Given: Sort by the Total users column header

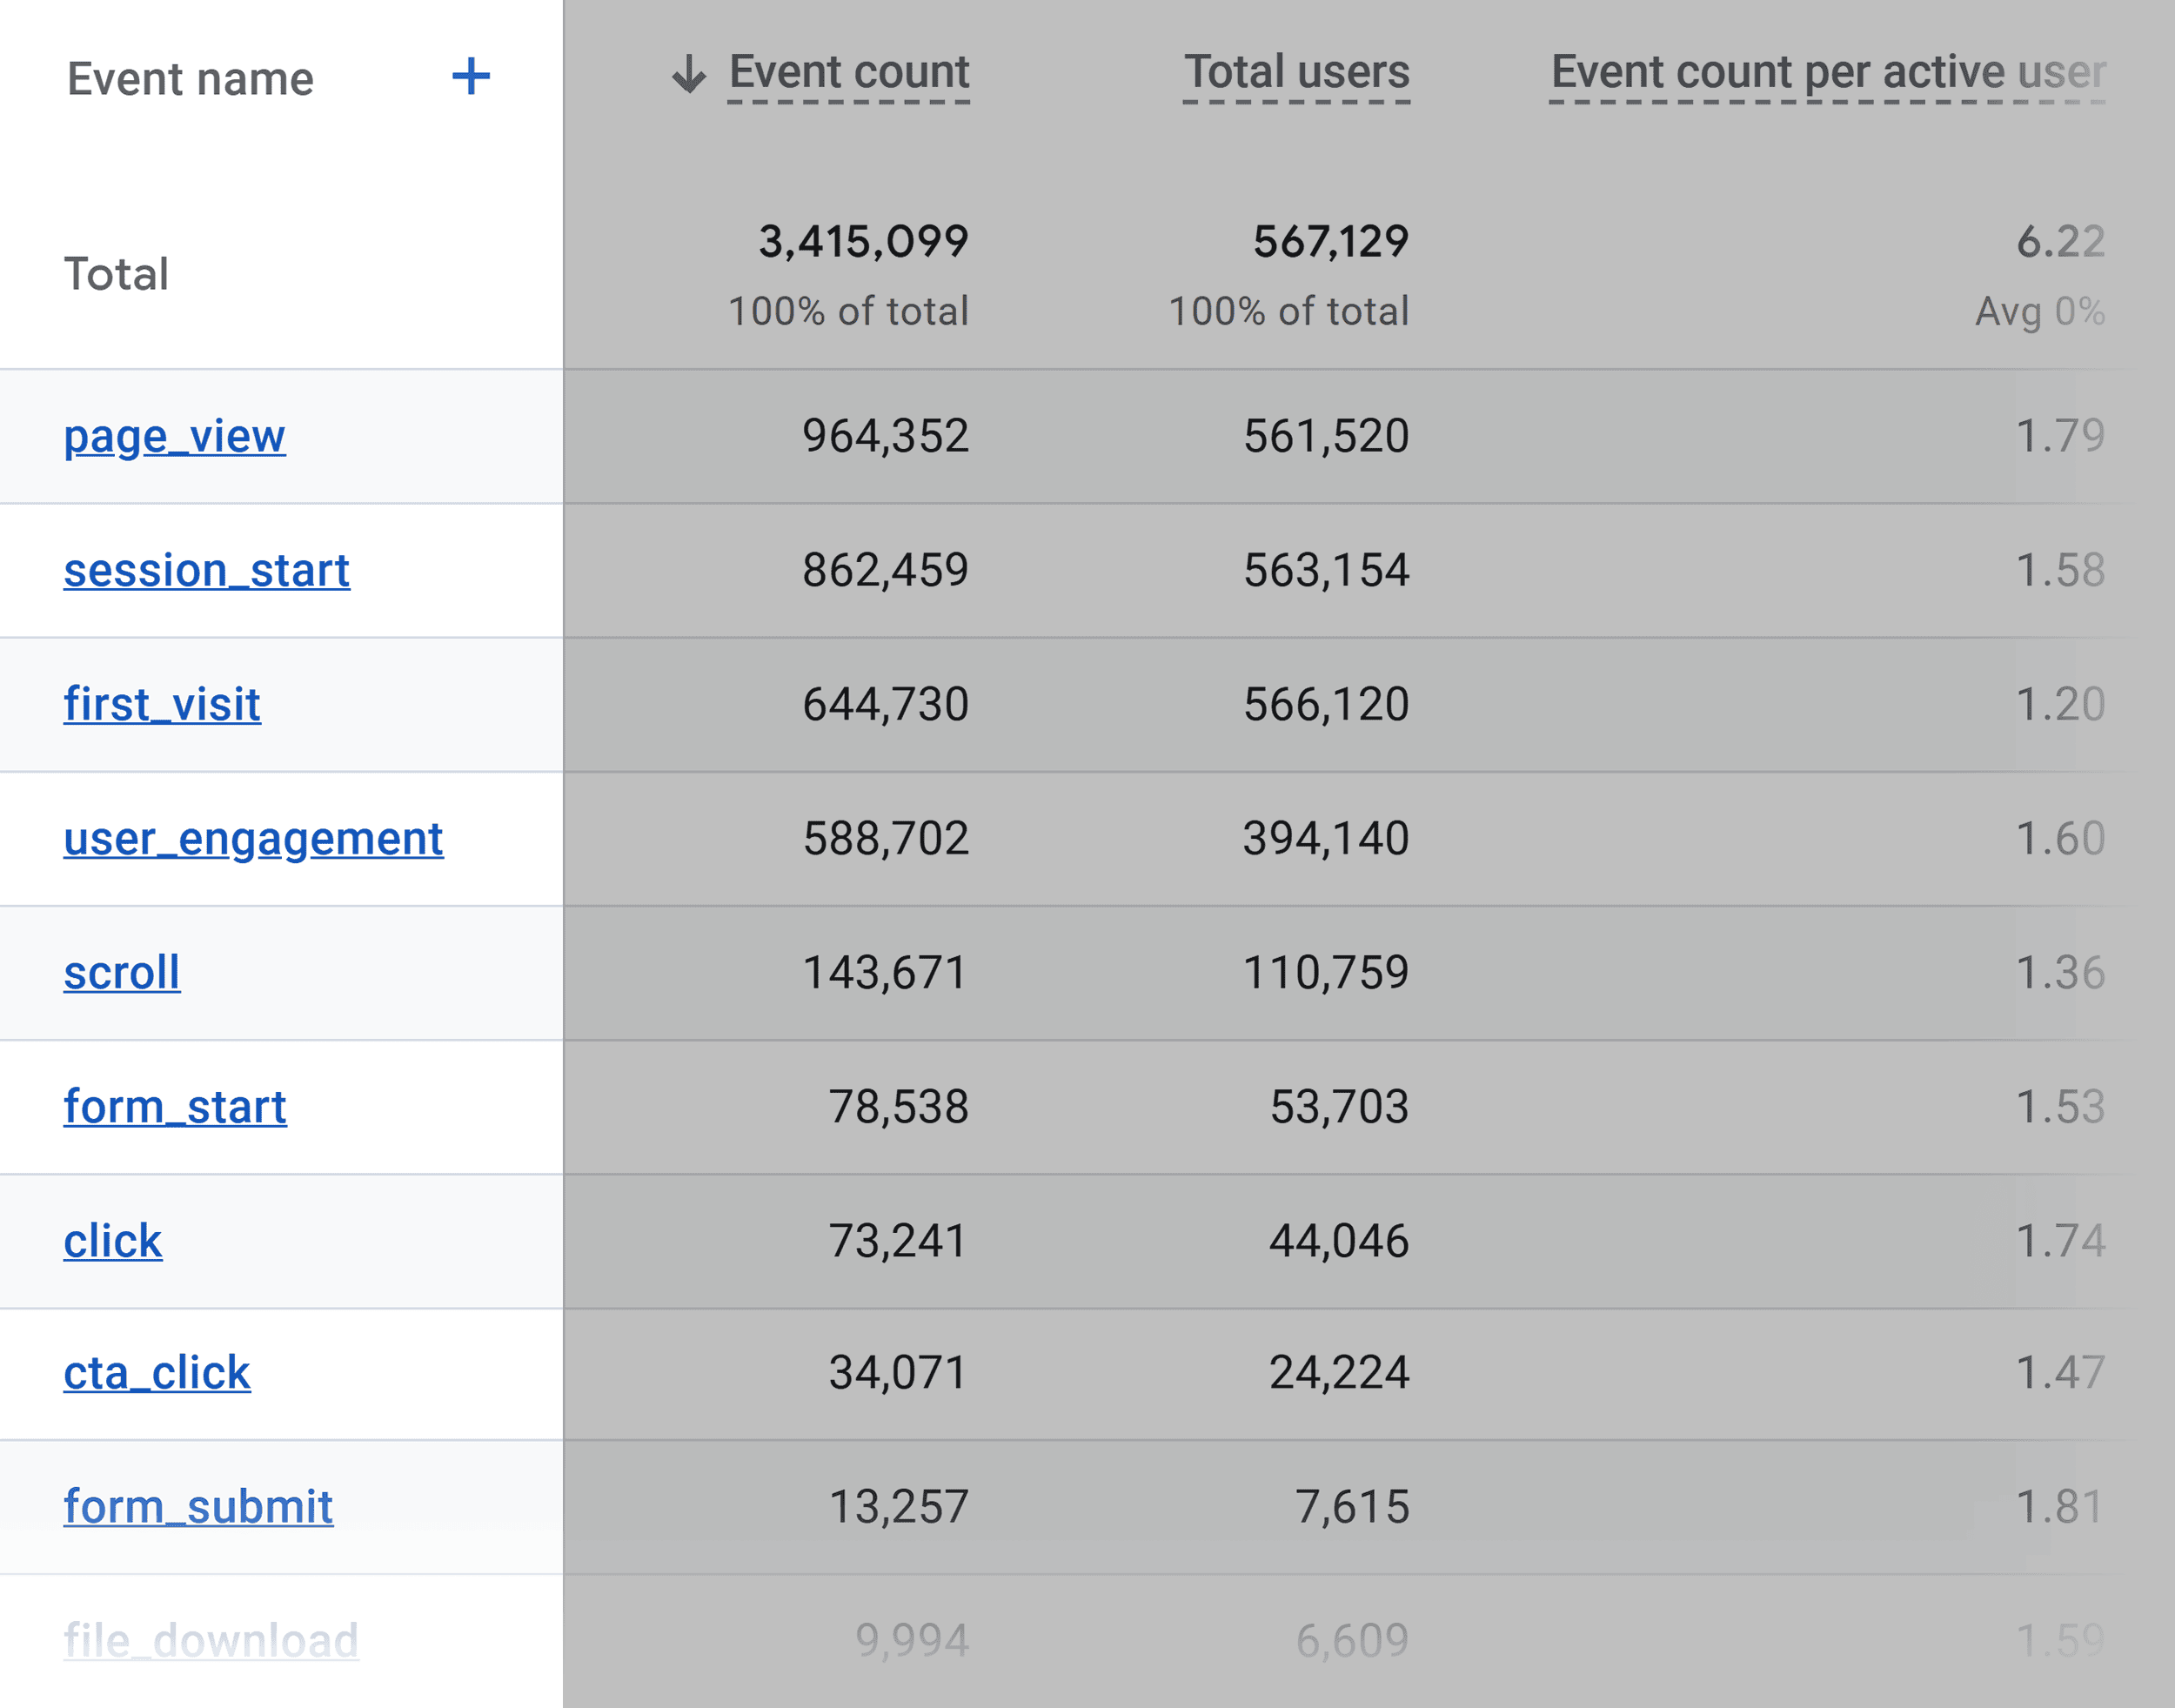Looking at the screenshot, I should click(1297, 72).
